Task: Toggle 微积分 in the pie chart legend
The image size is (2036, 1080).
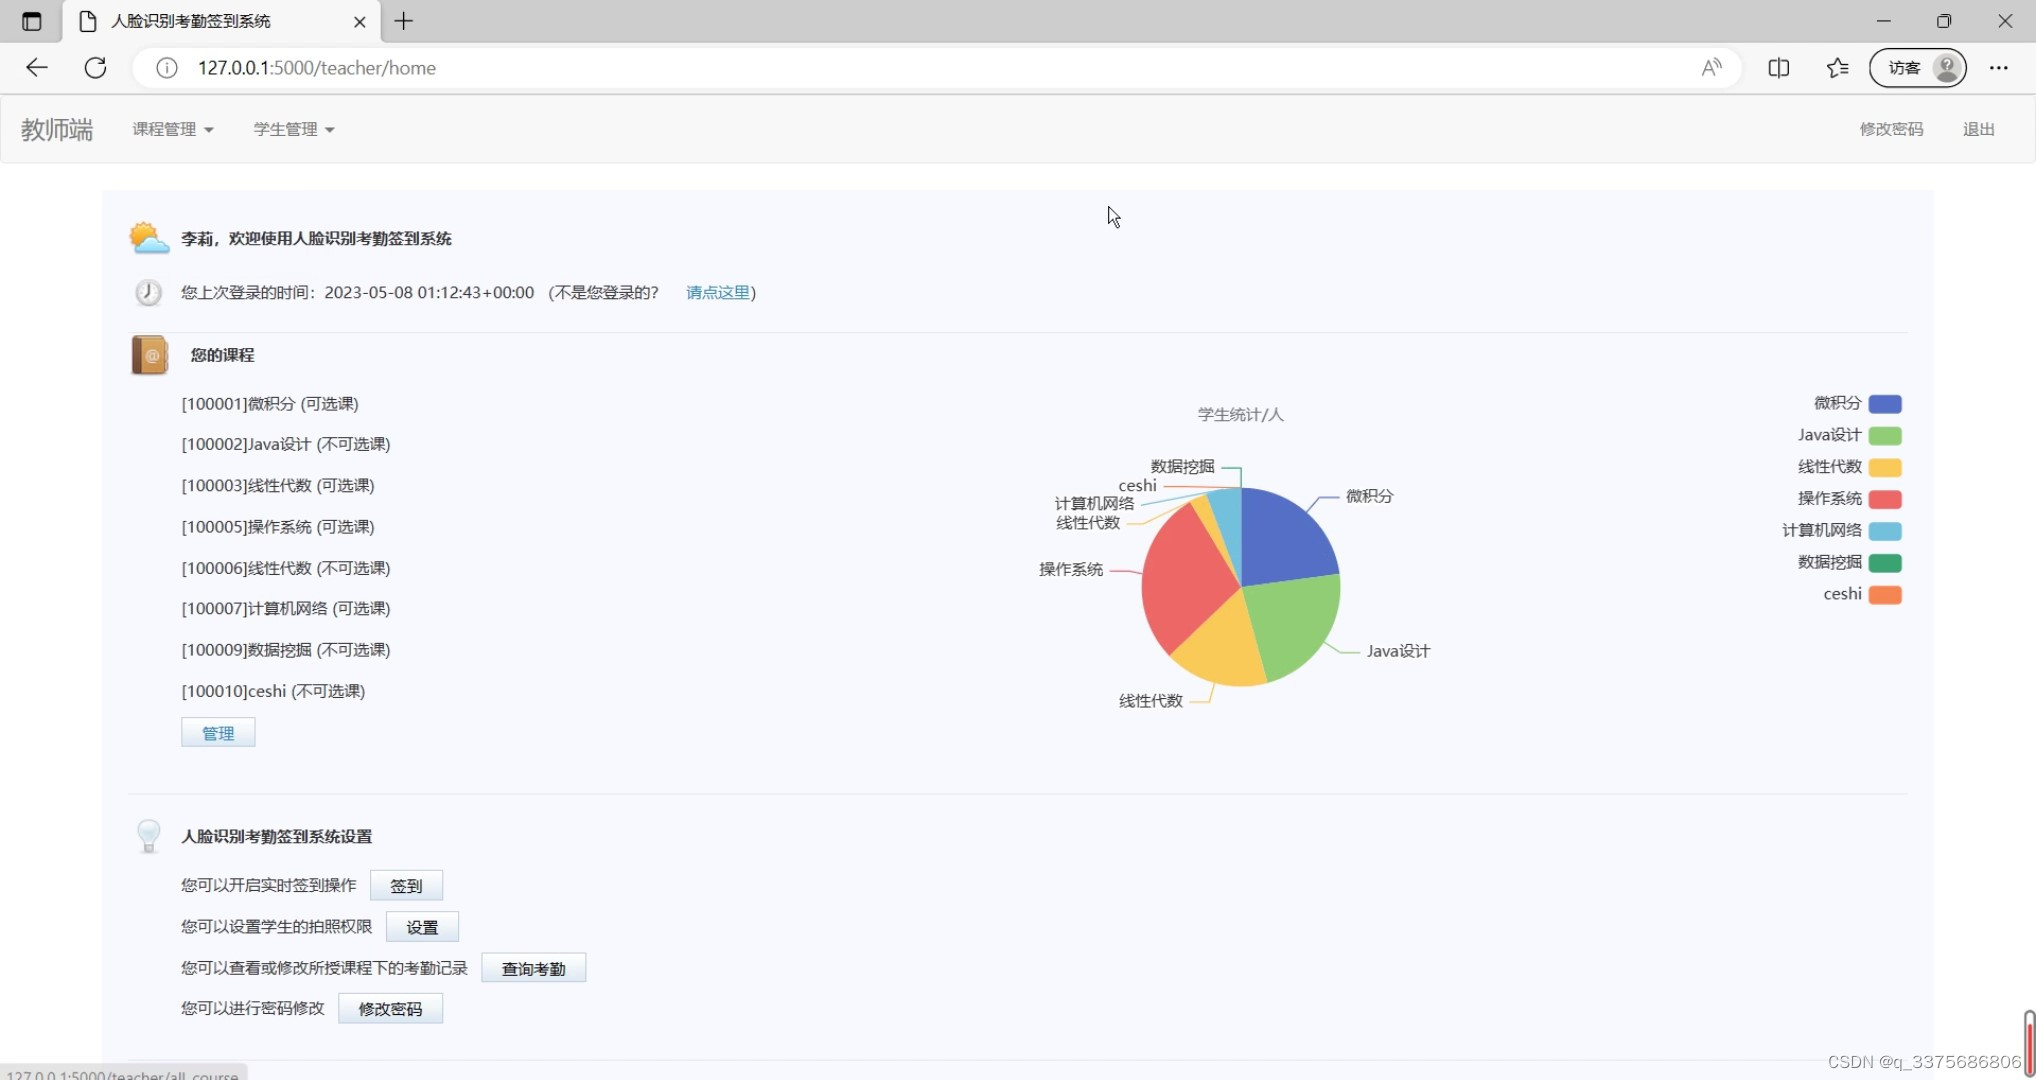Action: pos(1838,403)
